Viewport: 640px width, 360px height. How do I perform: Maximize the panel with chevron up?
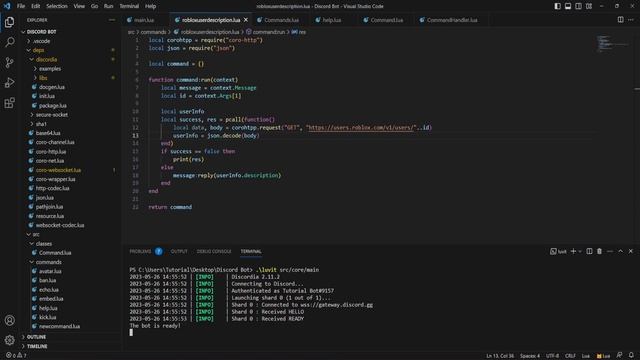click(x=620, y=251)
